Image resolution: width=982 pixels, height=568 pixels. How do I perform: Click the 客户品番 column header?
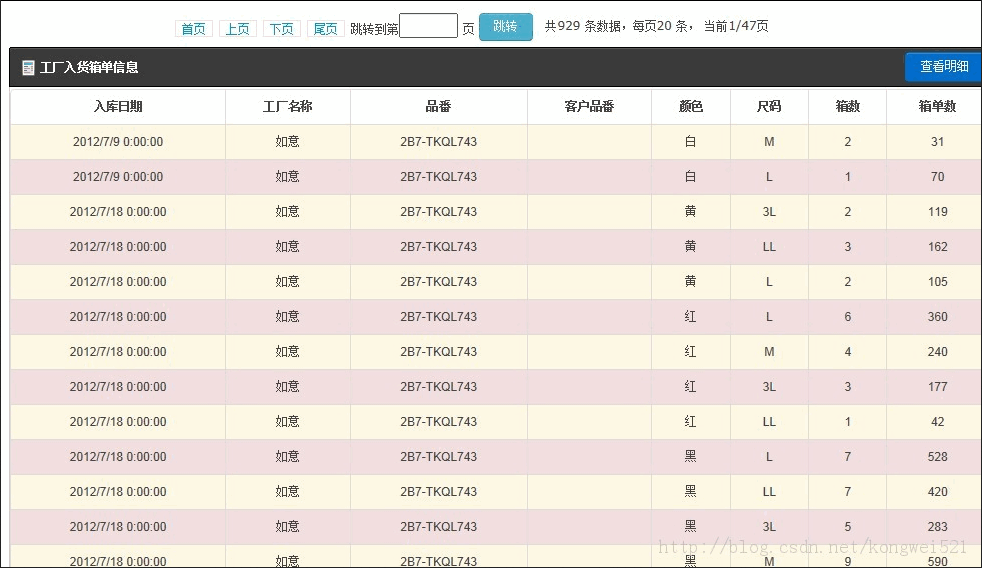589,107
